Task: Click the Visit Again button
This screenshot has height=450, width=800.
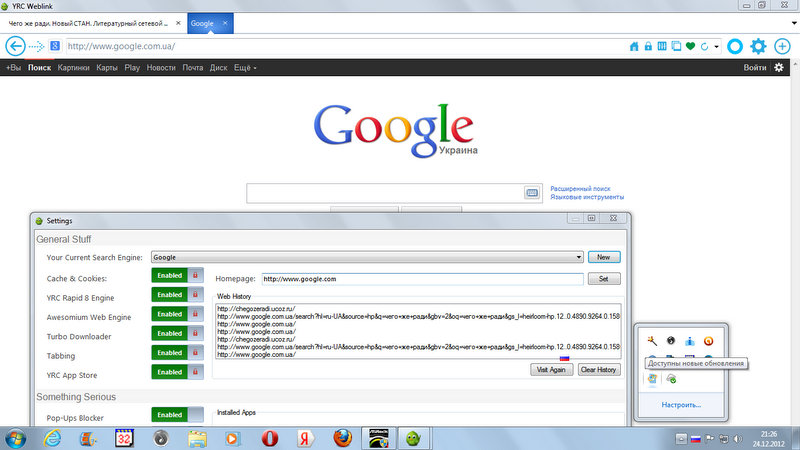Action: [x=551, y=370]
